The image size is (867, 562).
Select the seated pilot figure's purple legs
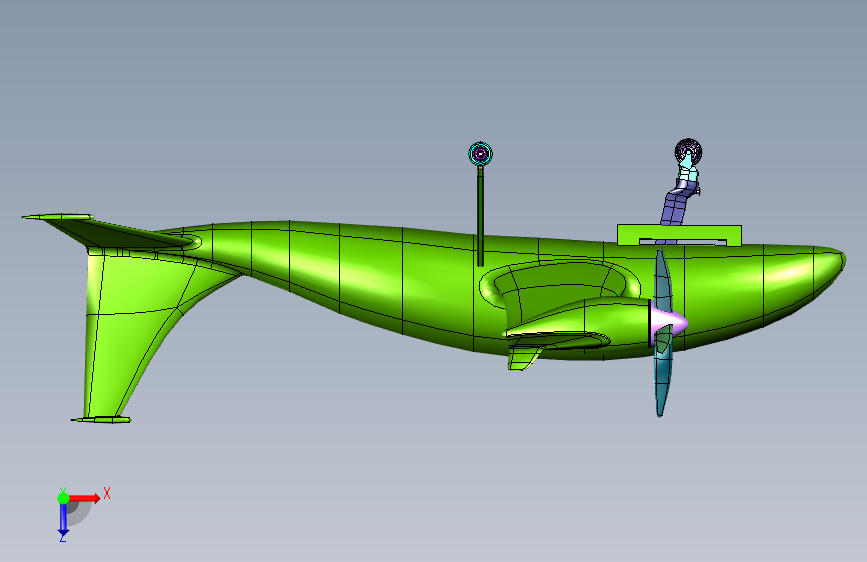[x=676, y=206]
